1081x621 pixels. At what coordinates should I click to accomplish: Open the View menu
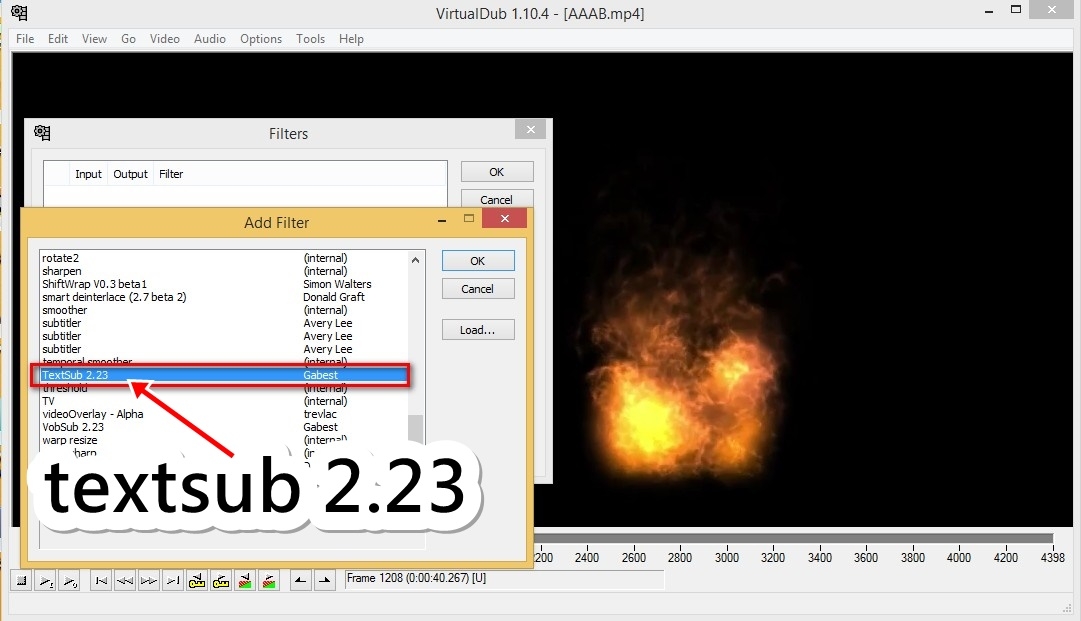pos(94,39)
